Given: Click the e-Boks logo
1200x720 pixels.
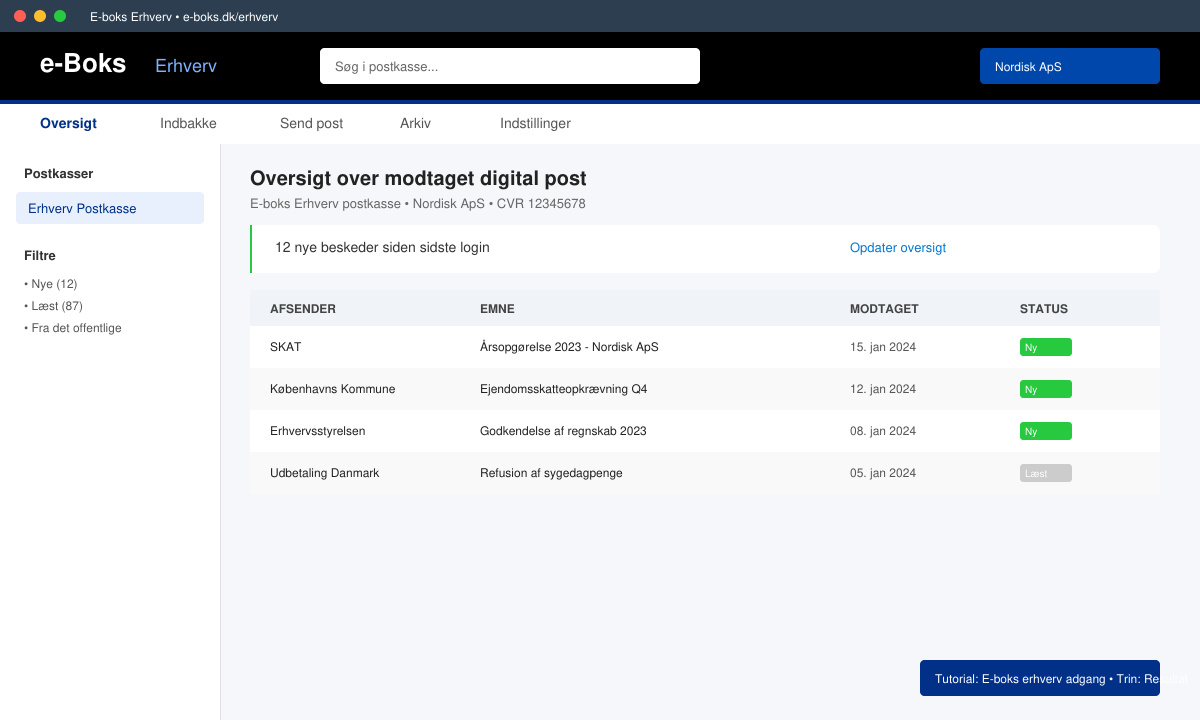Looking at the screenshot, I should [83, 64].
